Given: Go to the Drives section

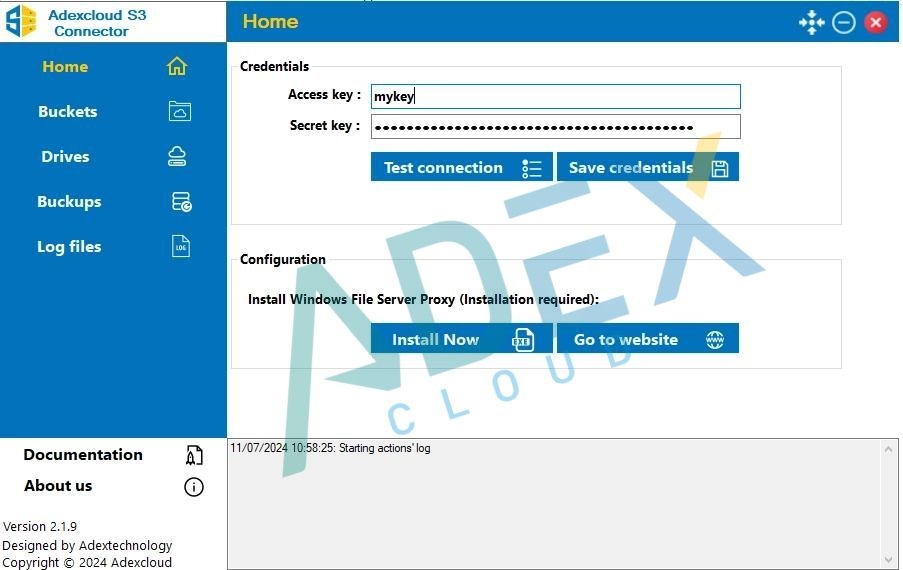Looking at the screenshot, I should [x=65, y=157].
